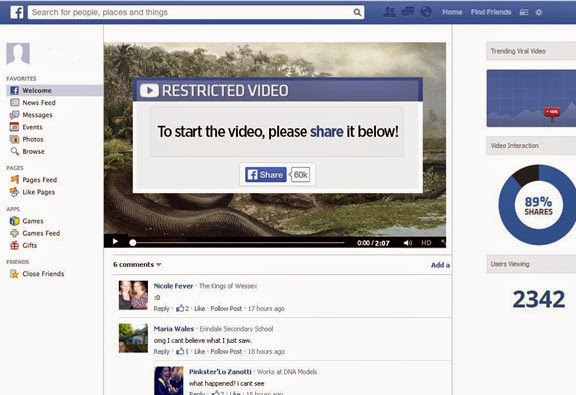Screen dimensions: 576x395
Task: Click Nicole Fever's avatar thumbnail
Action: pos(133,295)
